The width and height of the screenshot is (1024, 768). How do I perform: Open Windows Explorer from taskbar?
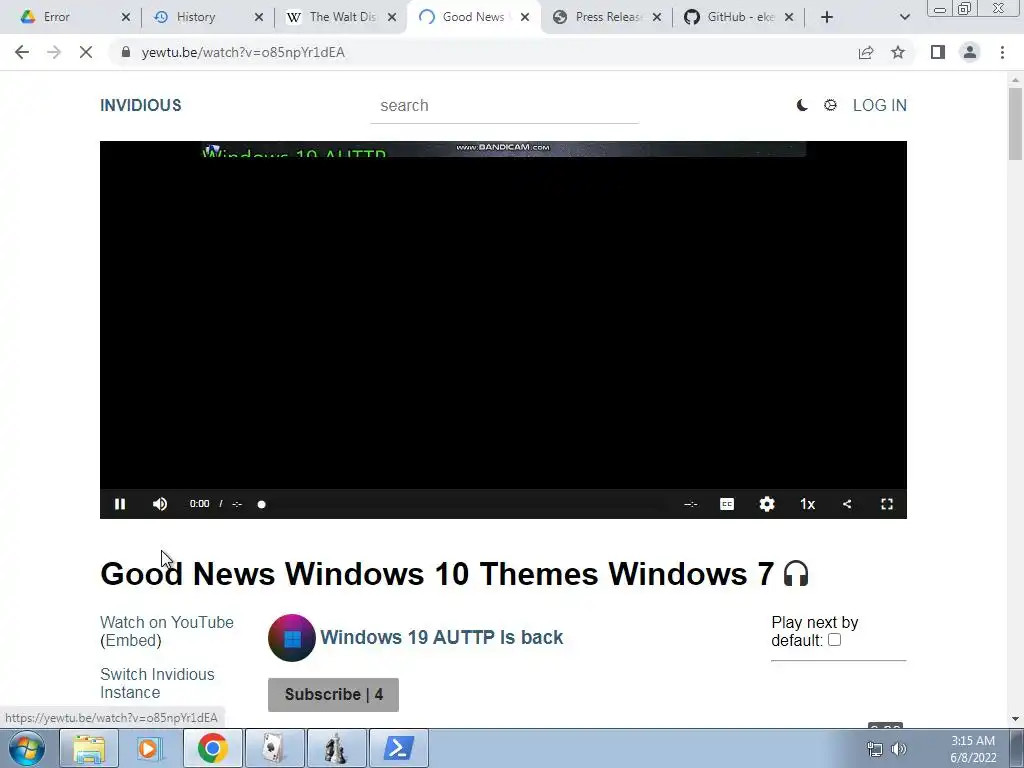click(x=89, y=748)
